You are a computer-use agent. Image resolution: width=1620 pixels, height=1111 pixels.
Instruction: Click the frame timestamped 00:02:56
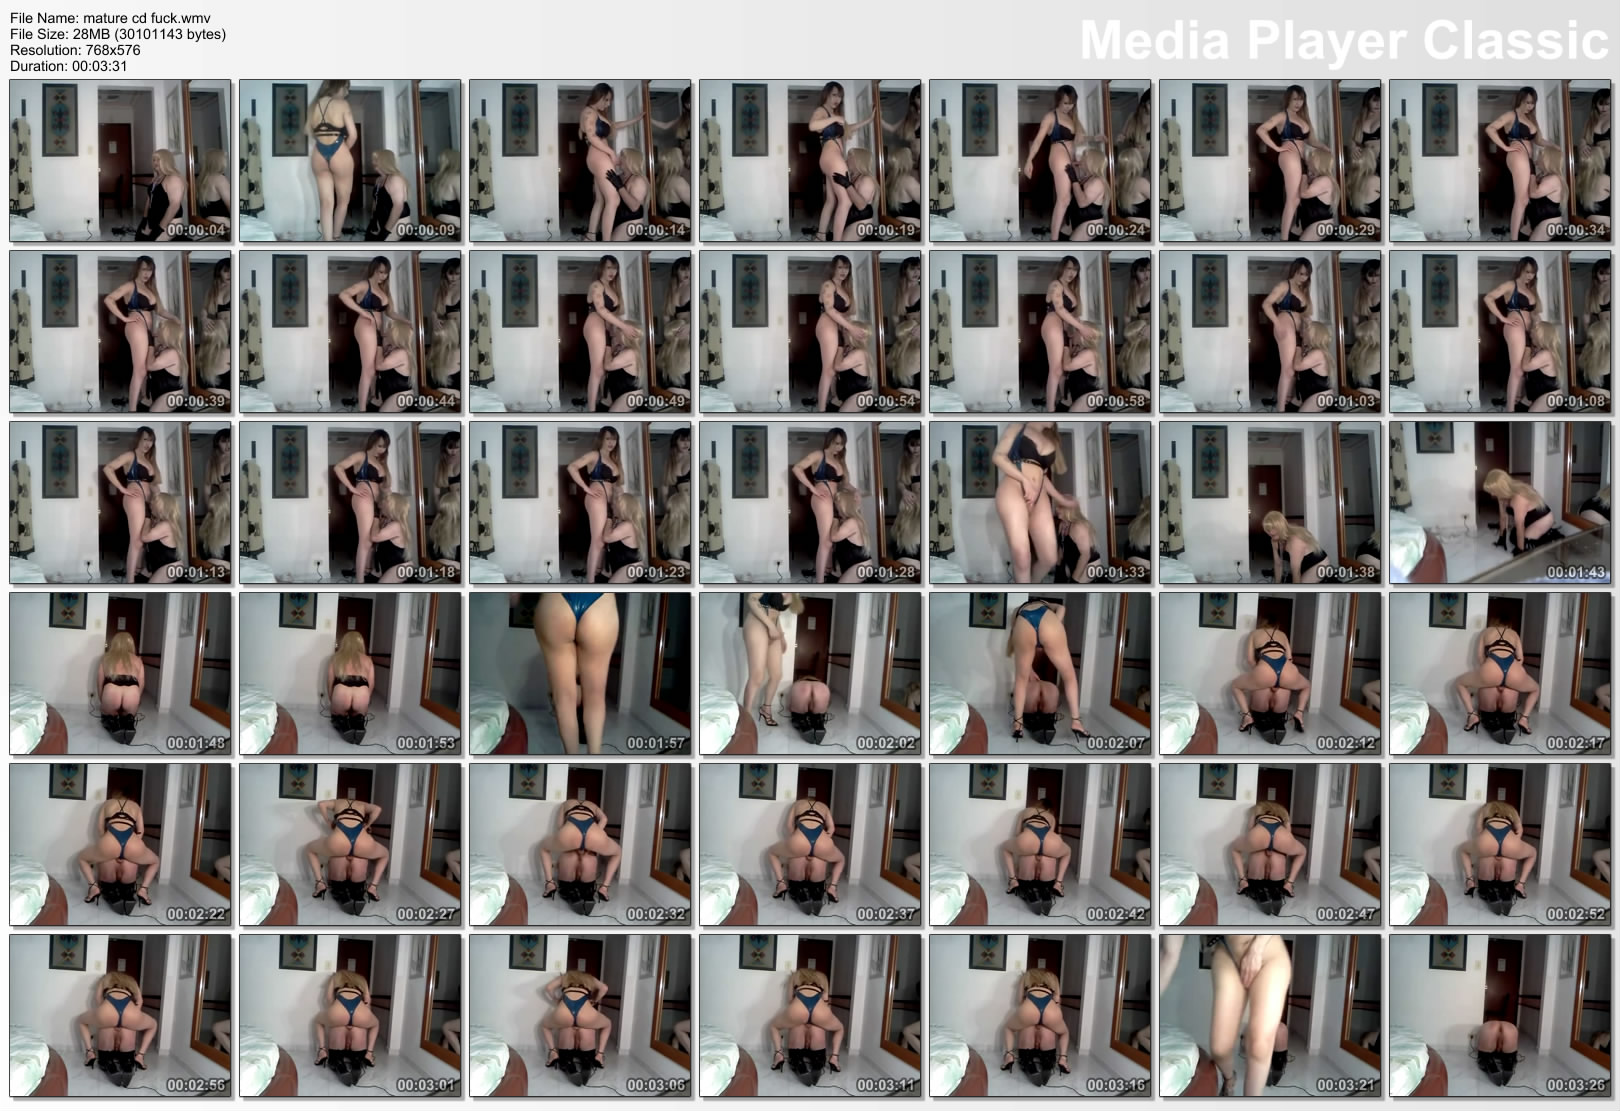click(120, 1016)
